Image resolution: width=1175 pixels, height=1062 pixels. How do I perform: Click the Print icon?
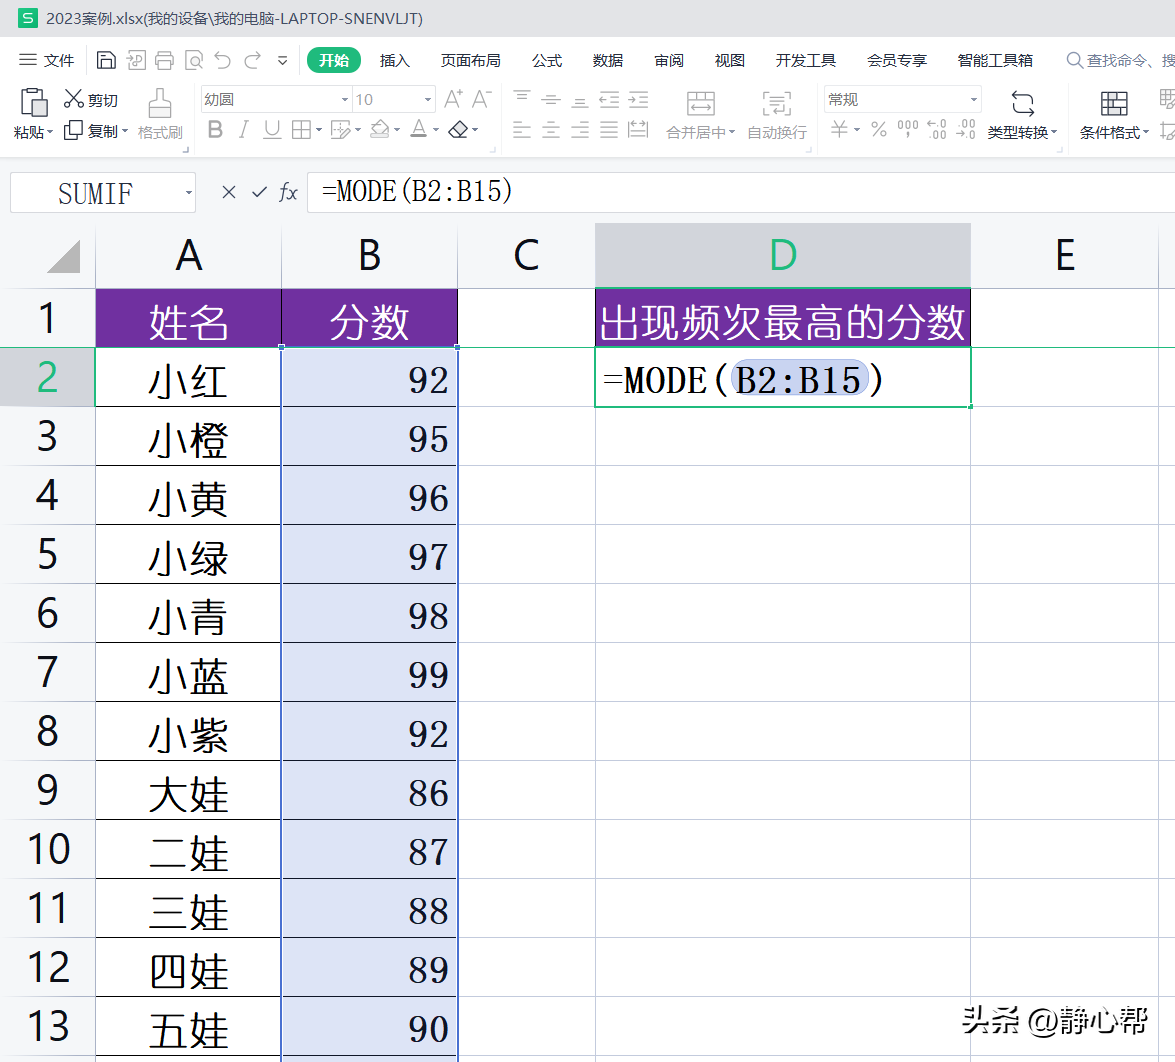[164, 60]
